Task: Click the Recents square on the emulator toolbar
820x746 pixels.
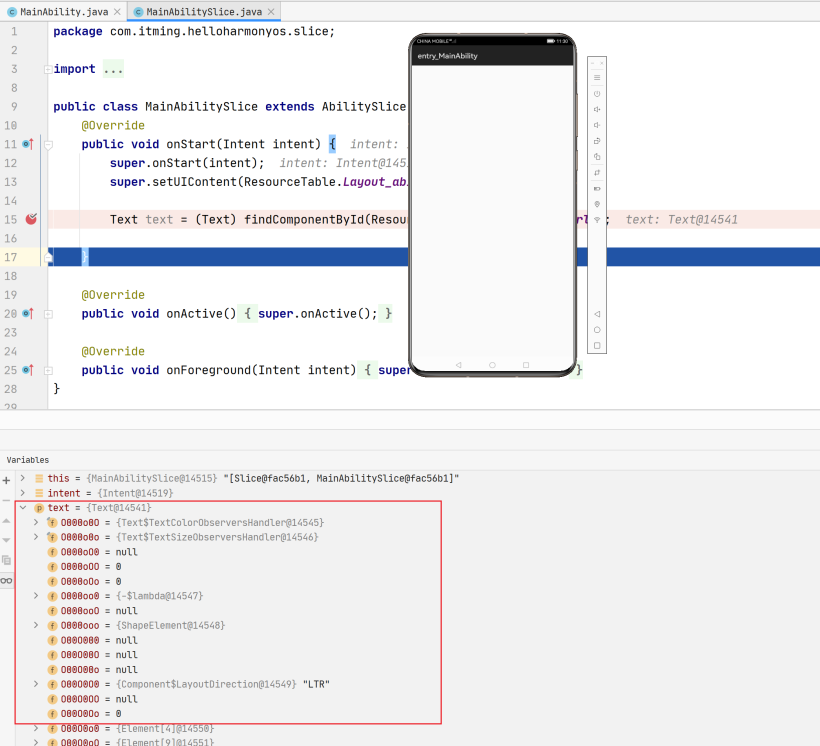Action: pyautogui.click(x=597, y=345)
